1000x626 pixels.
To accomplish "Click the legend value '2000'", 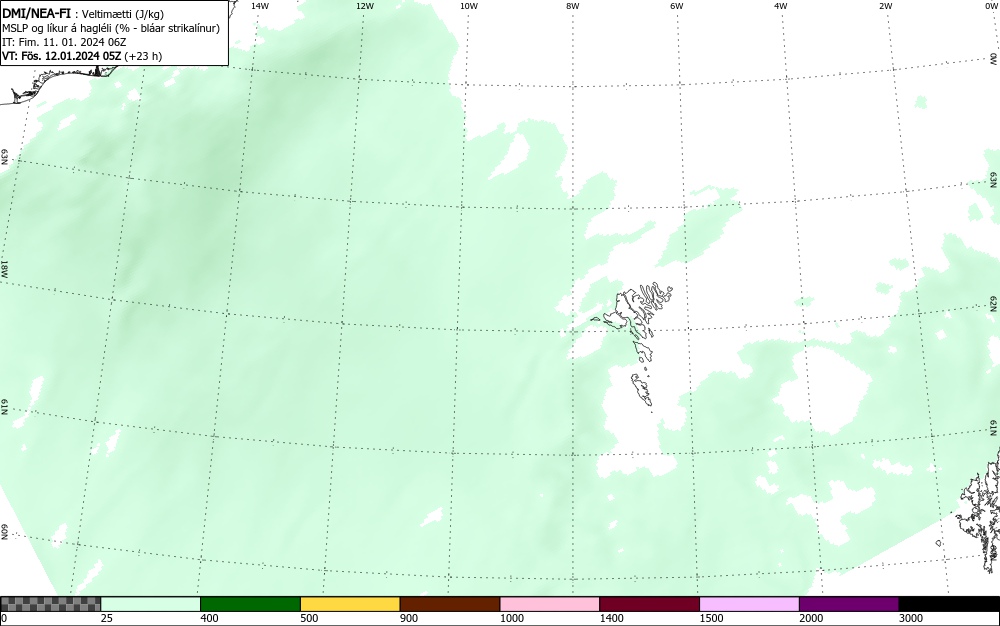I will 811,618.
